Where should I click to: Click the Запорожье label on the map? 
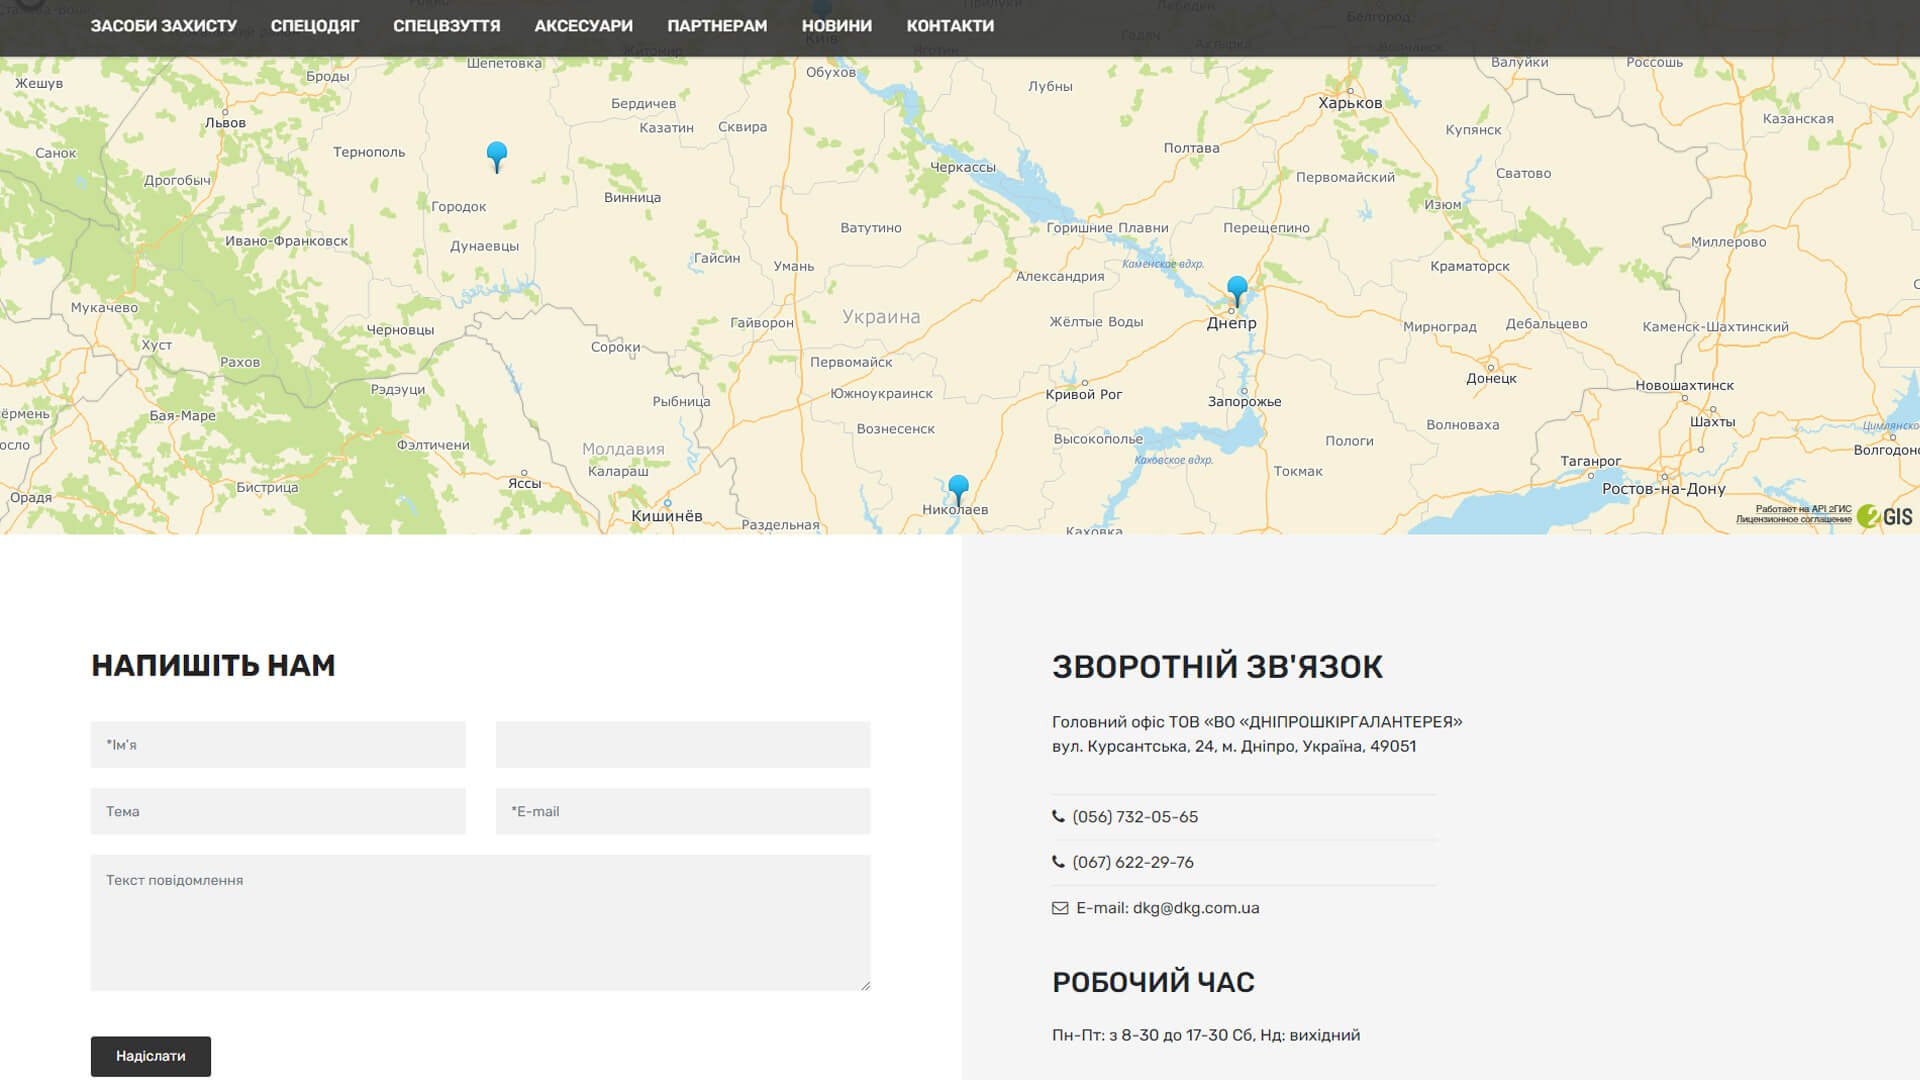pos(1244,402)
